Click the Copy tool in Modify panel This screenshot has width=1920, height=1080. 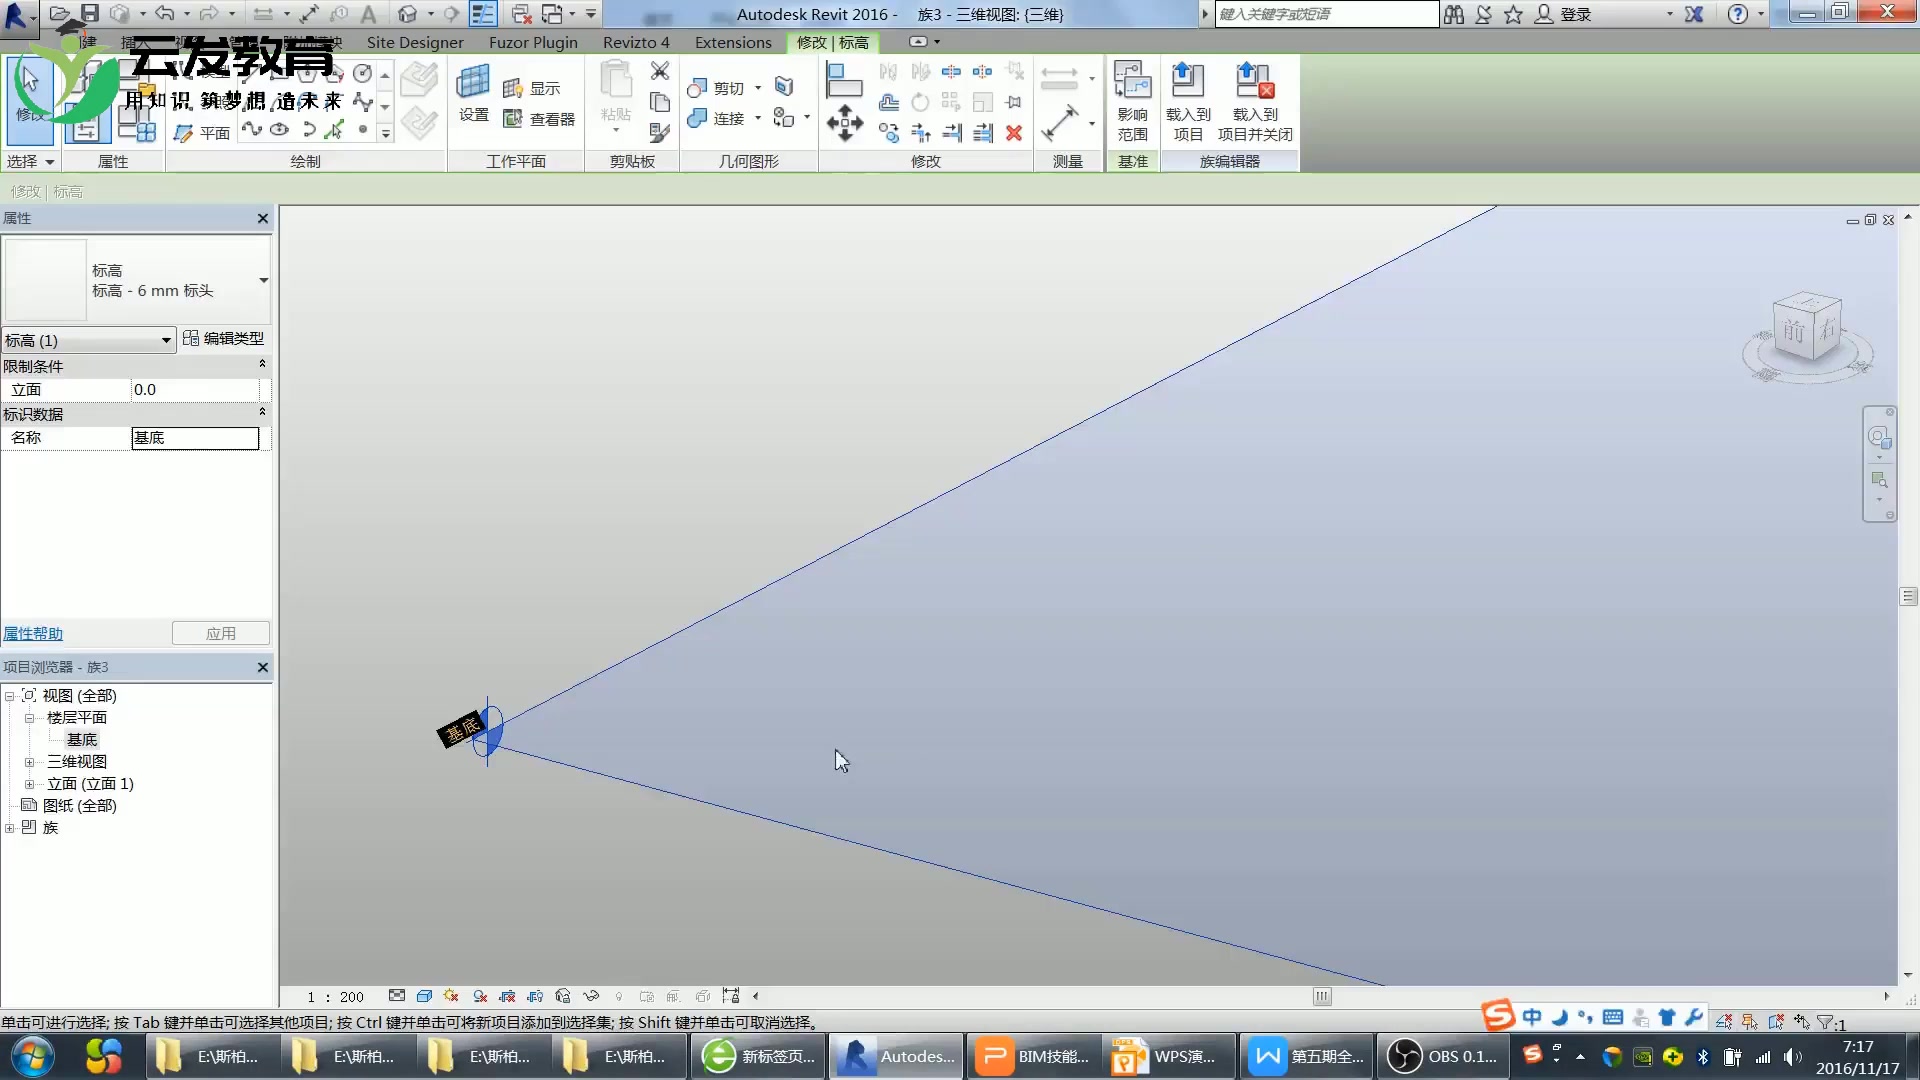pyautogui.click(x=889, y=133)
